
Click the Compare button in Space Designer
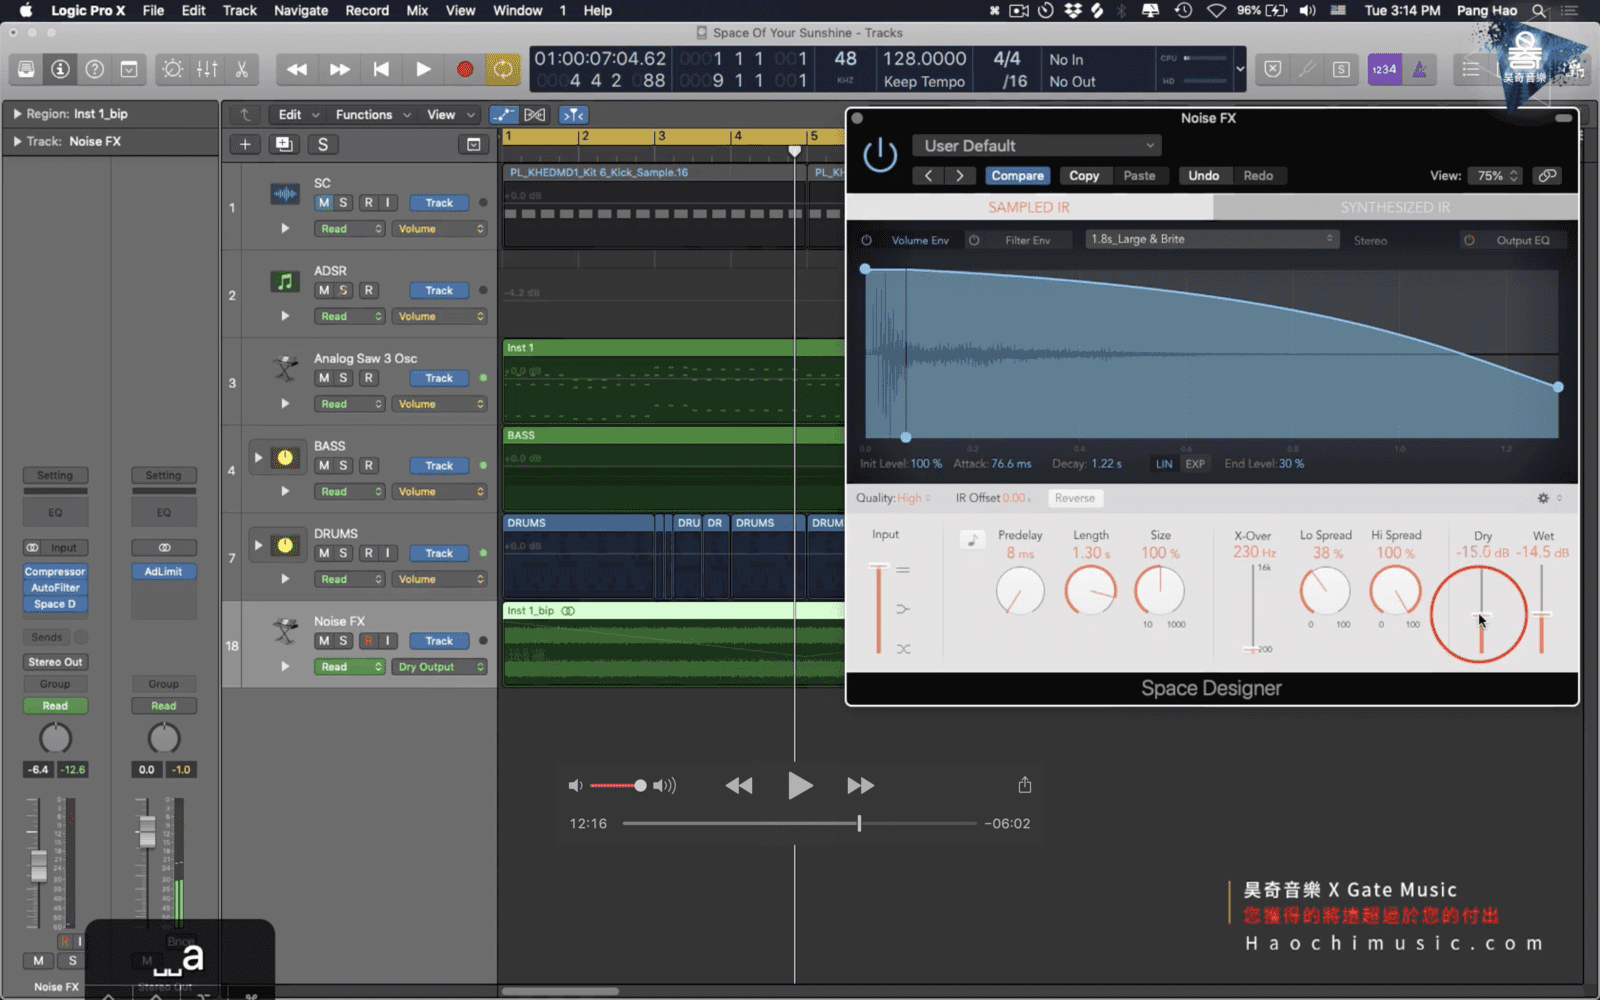pos(1017,175)
